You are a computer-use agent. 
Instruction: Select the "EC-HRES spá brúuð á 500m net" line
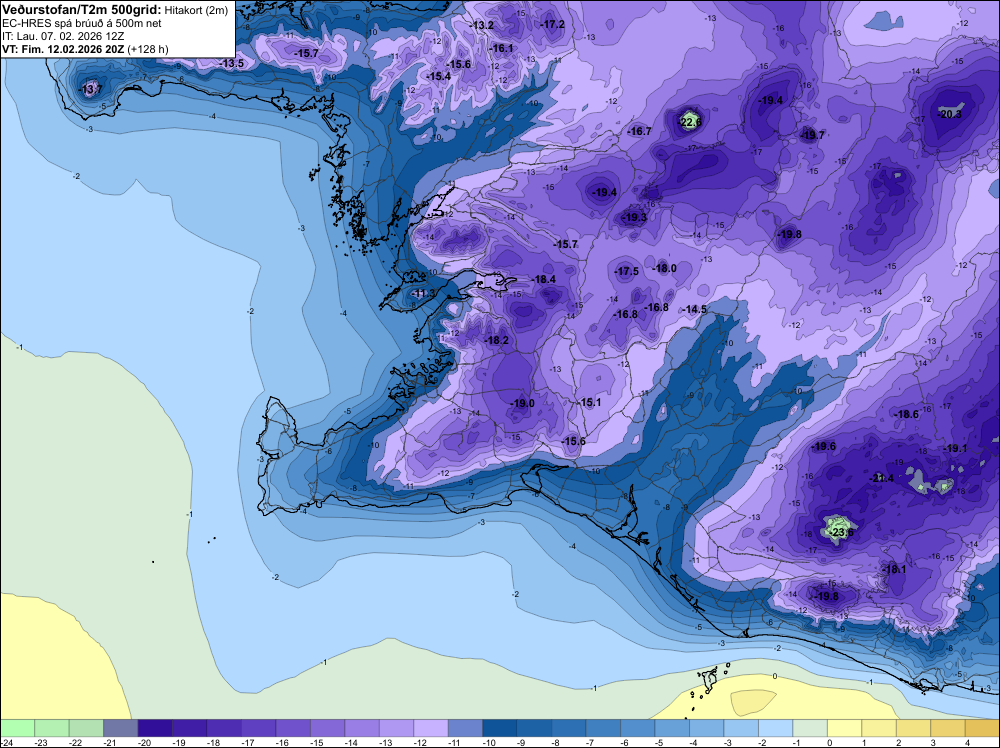(82, 23)
